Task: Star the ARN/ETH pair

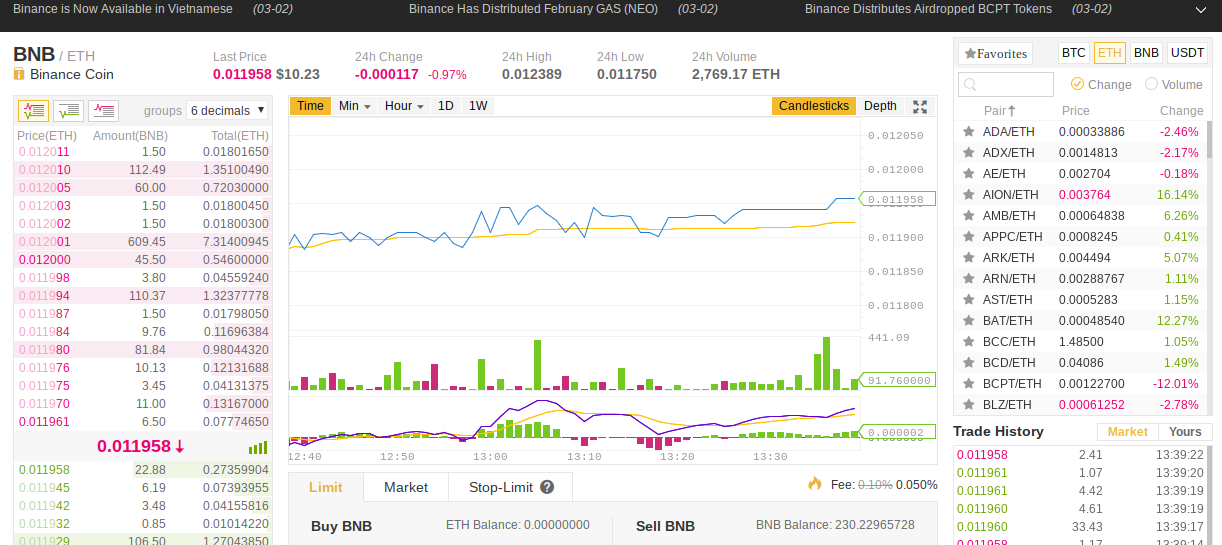Action: tap(968, 278)
